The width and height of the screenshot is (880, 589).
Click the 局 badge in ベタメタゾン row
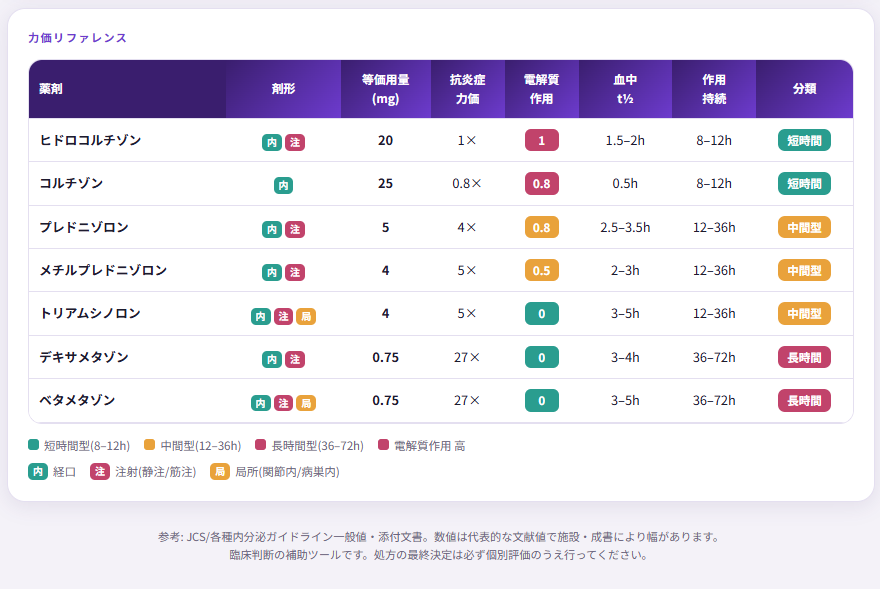(x=306, y=403)
